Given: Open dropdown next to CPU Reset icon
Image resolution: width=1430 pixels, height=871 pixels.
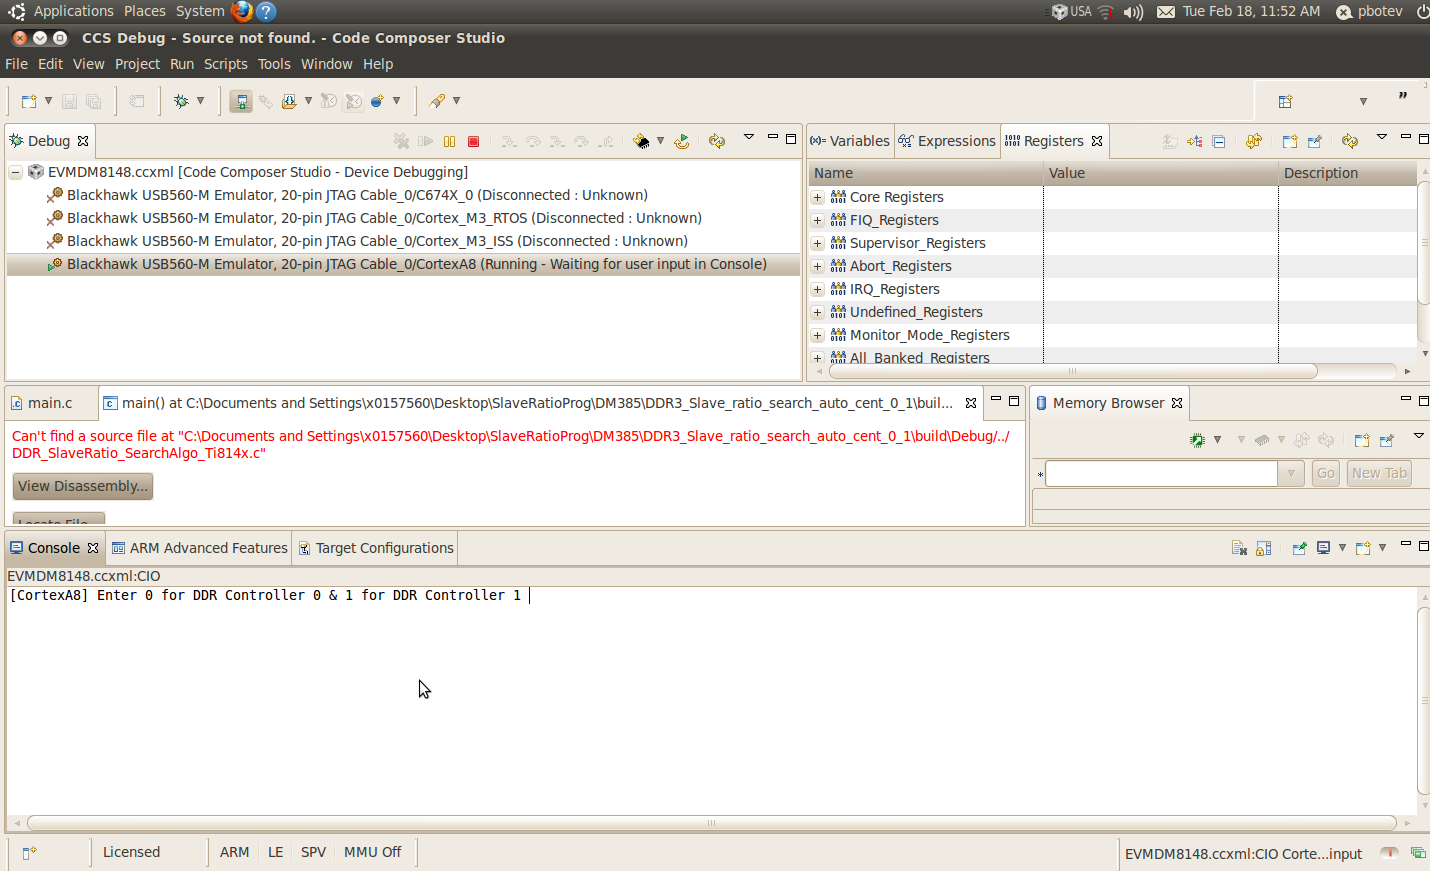Looking at the screenshot, I should (x=660, y=142).
